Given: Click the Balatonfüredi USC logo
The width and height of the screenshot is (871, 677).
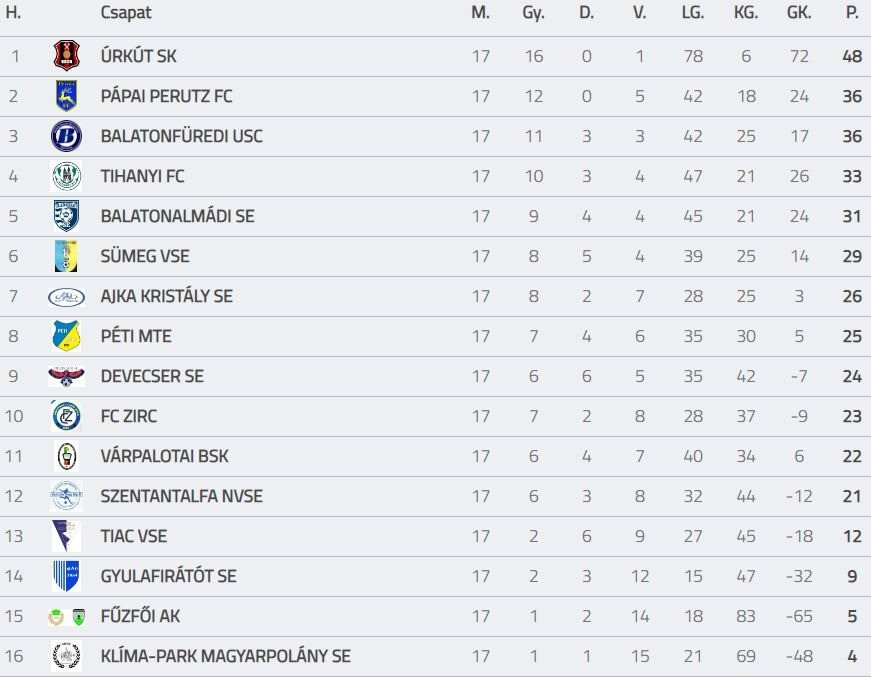Looking at the screenshot, I should pos(66,136).
